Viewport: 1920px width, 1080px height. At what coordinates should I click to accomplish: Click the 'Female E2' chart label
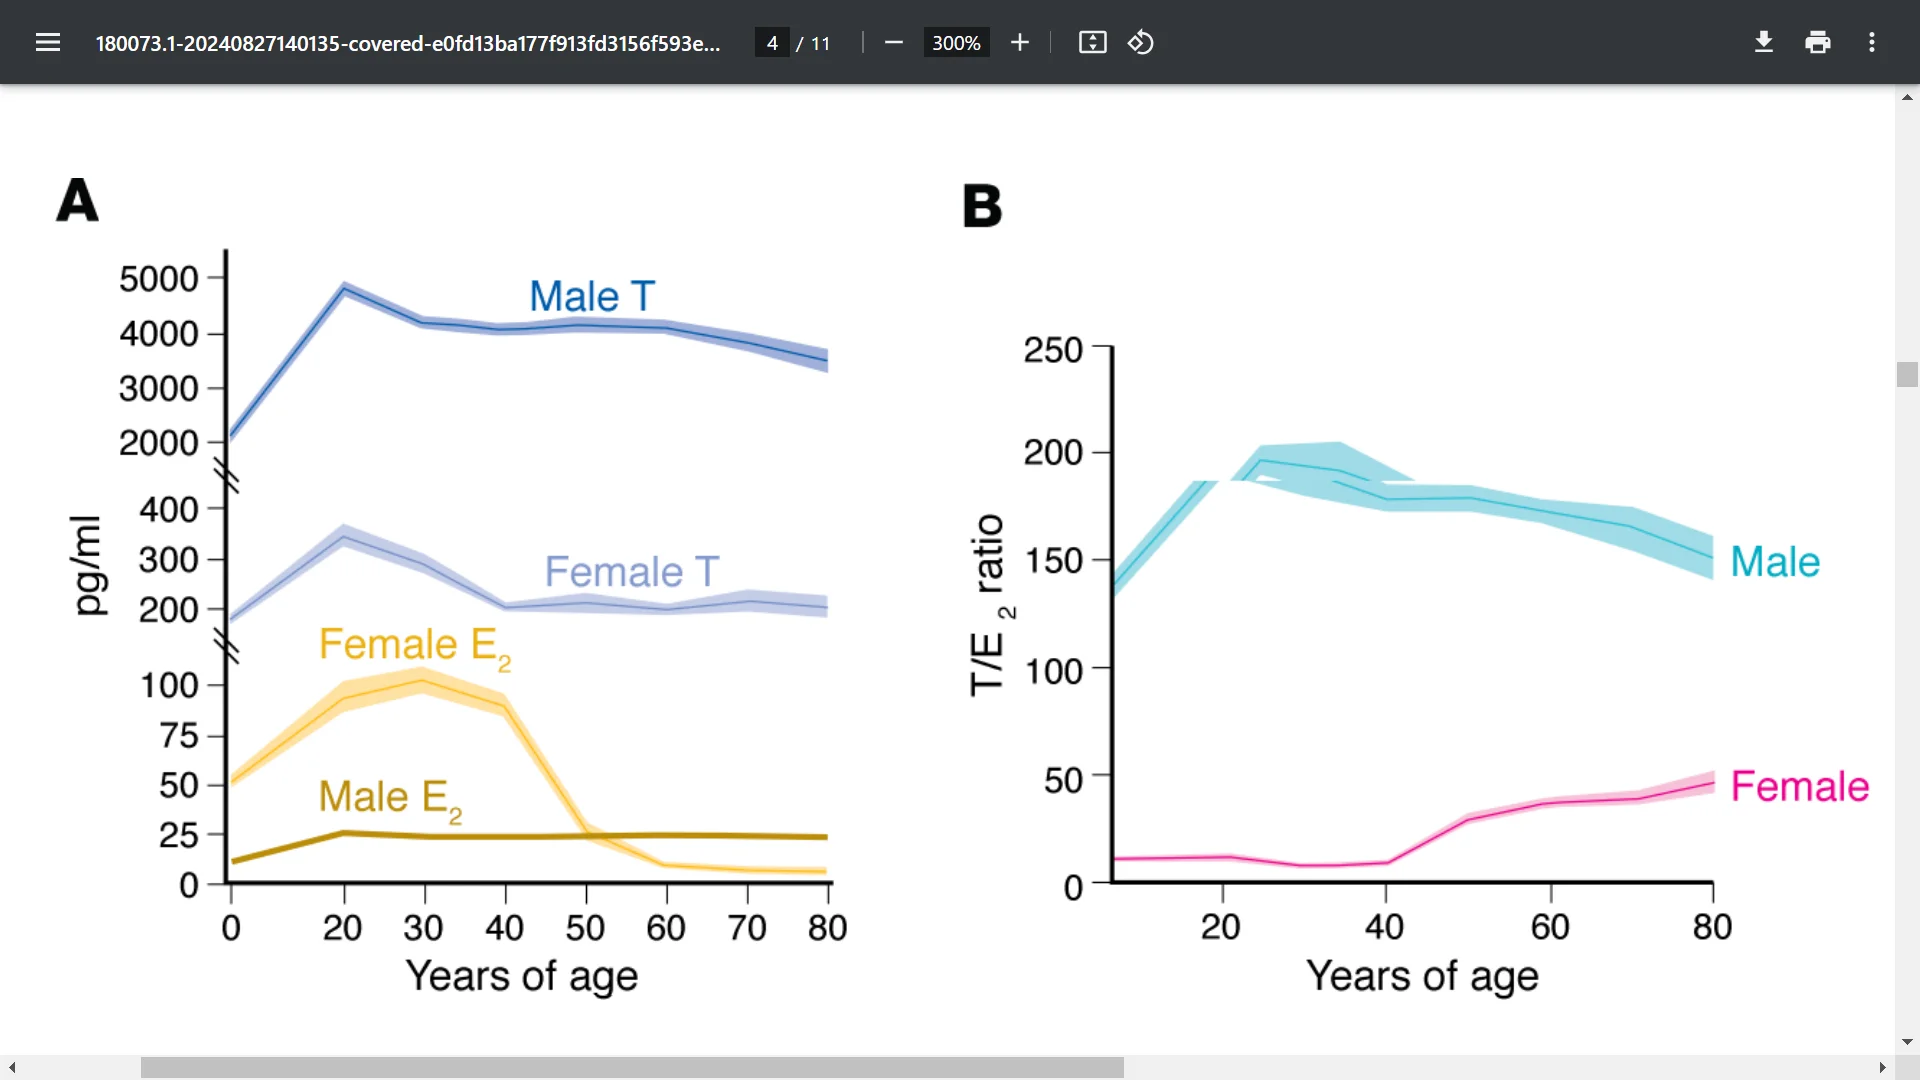415,647
